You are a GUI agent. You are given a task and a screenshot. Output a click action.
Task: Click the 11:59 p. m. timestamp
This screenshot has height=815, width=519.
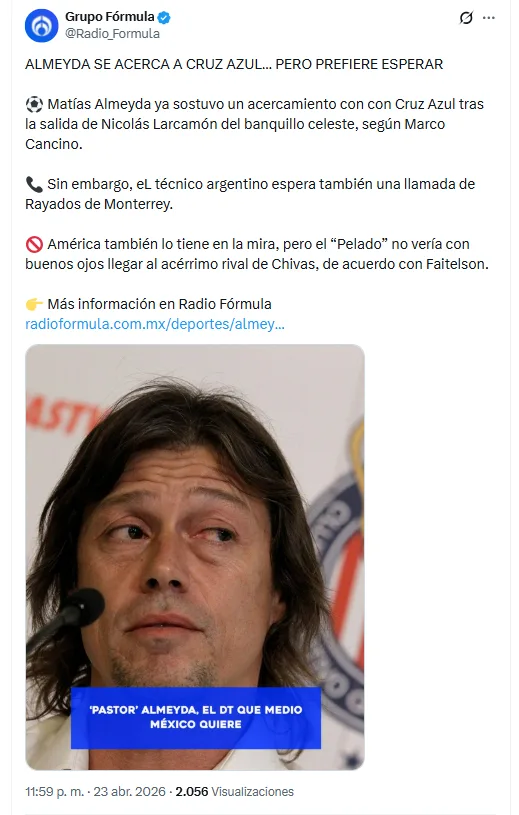point(55,792)
